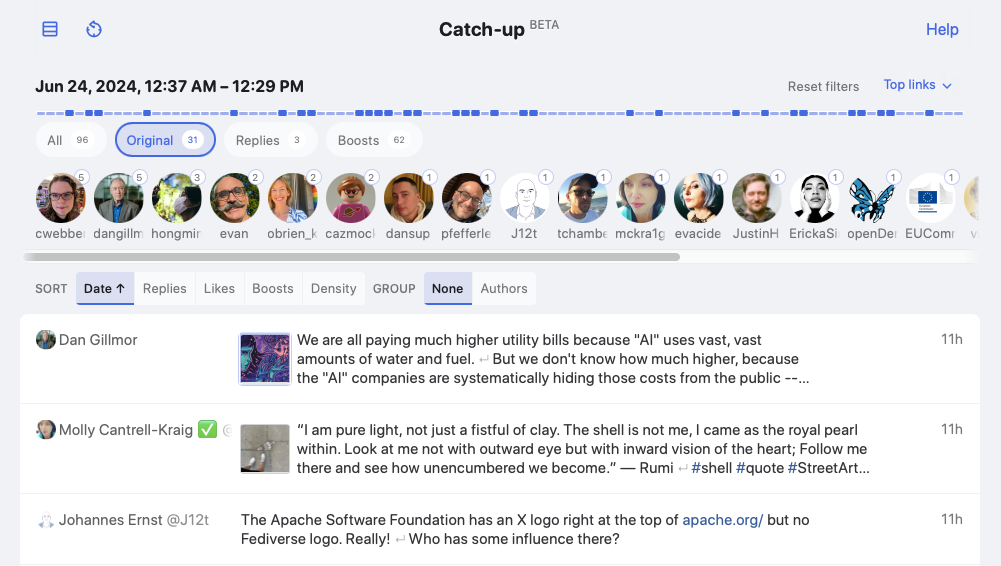Group posts by Authors
This screenshot has width=1001, height=566.
click(x=503, y=288)
